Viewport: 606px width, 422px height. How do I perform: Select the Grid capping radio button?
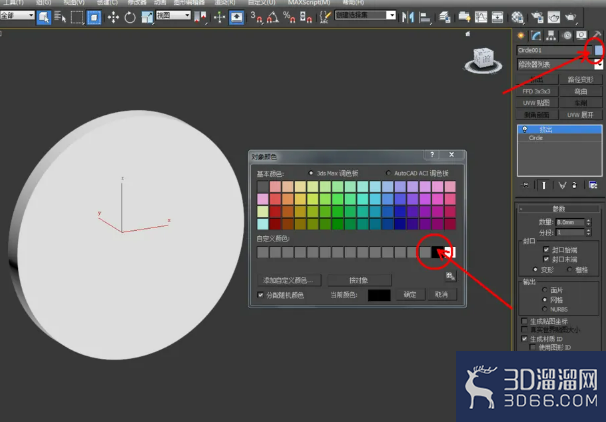pyautogui.click(x=569, y=269)
